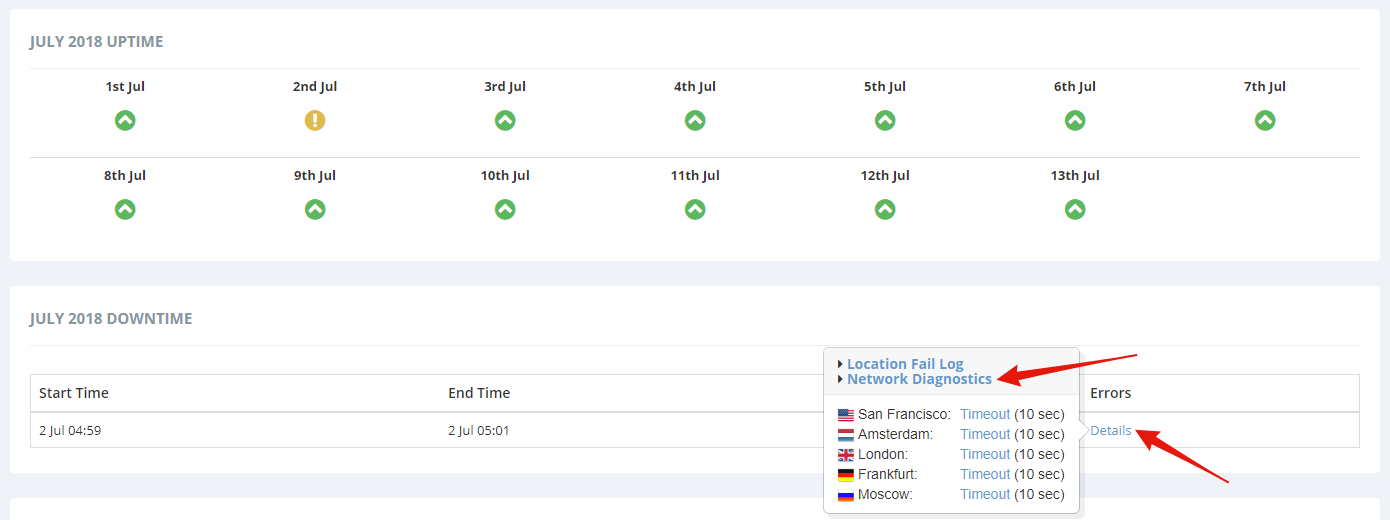Click the 3rd Jul green uptime icon
Image resolution: width=1390 pixels, height=520 pixels.
pos(505,120)
